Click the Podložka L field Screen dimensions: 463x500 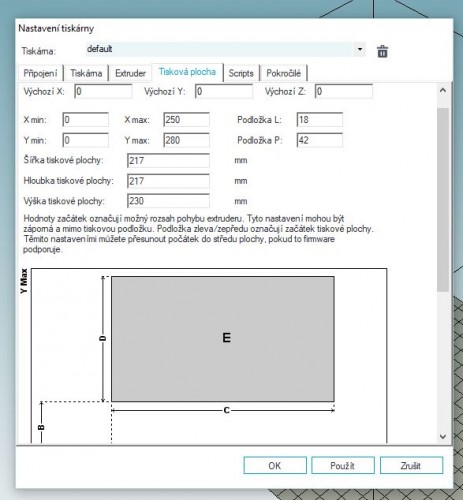tap(320, 120)
